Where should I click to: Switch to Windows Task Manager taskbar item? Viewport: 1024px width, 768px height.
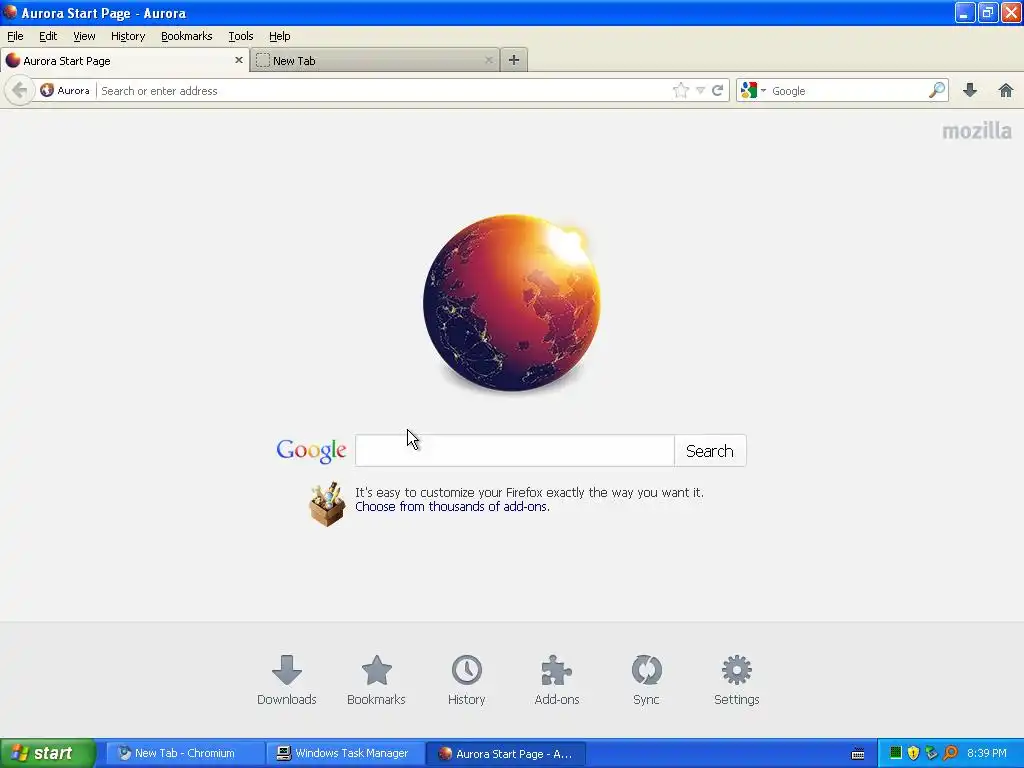pos(345,753)
